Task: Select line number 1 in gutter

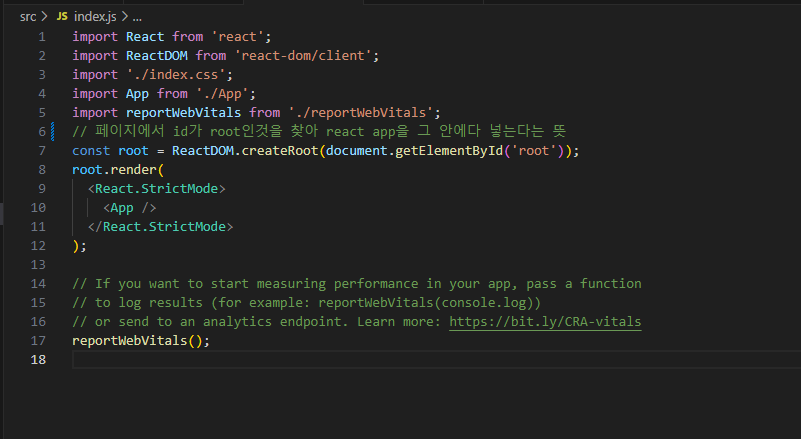Action: (42, 37)
